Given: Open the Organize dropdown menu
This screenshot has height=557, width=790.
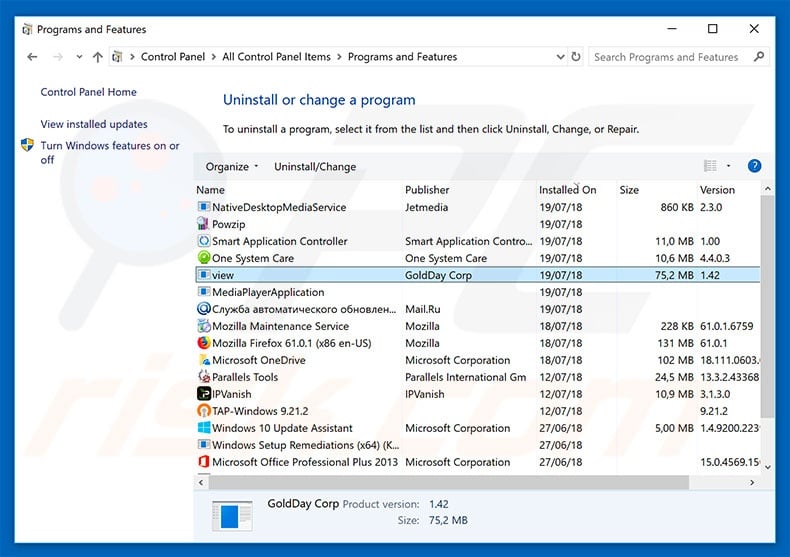Looking at the screenshot, I should 232,167.
